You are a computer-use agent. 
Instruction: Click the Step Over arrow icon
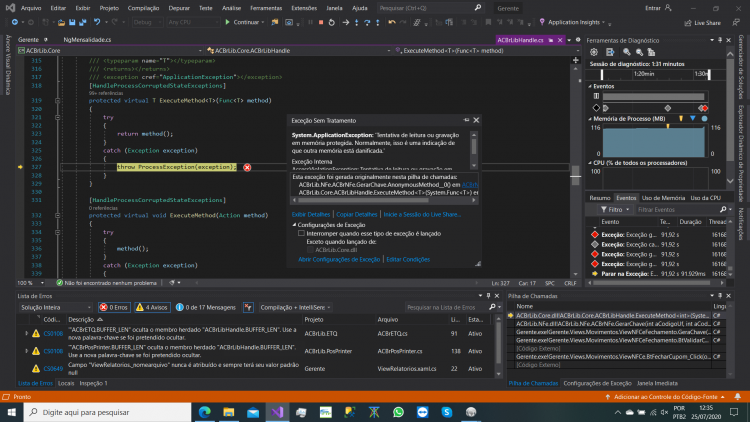coord(367,22)
